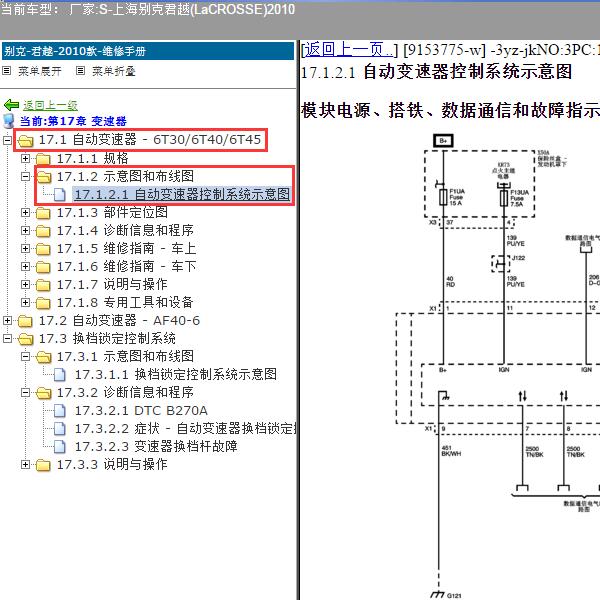This screenshot has width=600, height=600.
Task: Open 17.3.1.1 换档锁定控制系统示意图 page
Action: coord(176,374)
